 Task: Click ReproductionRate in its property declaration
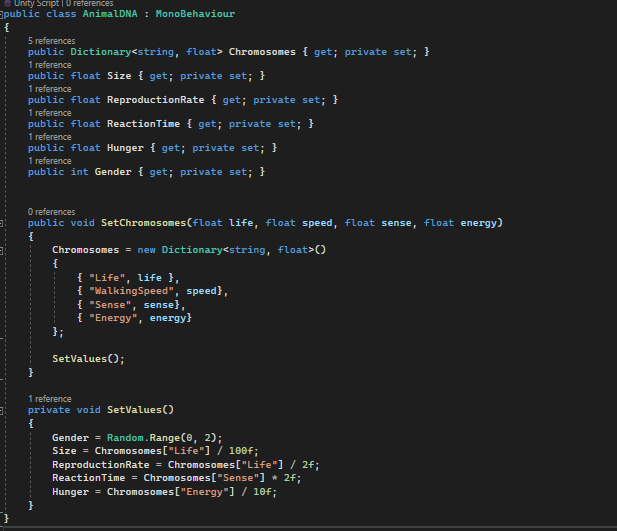pyautogui.click(x=156, y=100)
